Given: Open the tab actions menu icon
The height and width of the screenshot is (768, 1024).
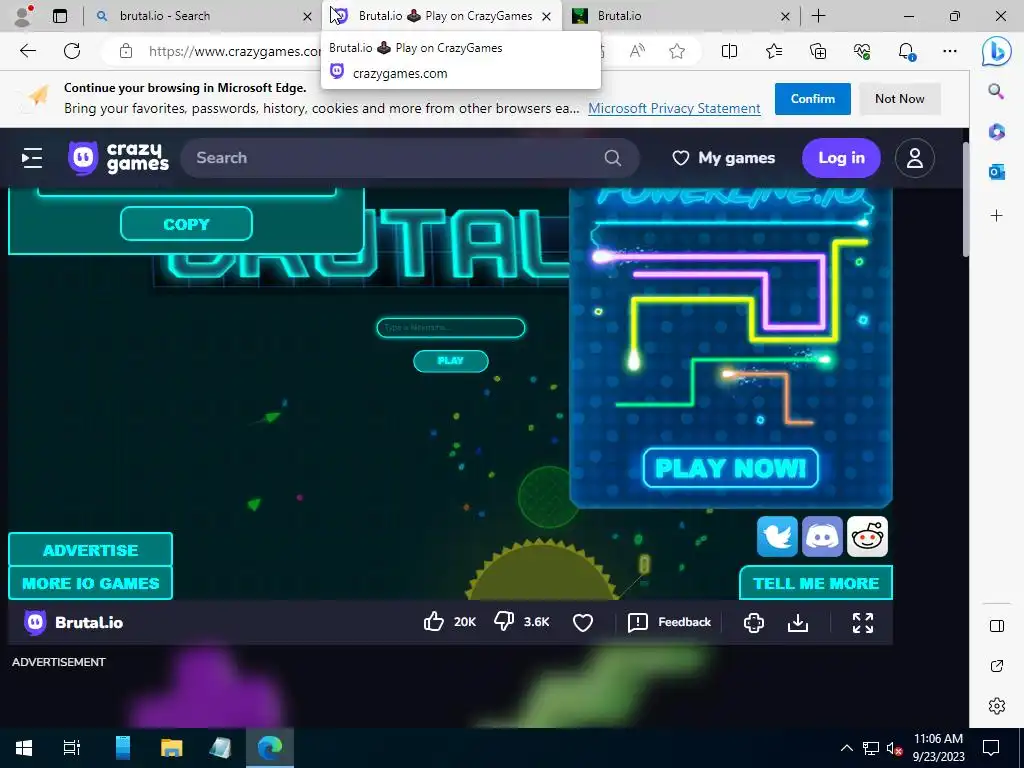Looking at the screenshot, I should [59, 16].
